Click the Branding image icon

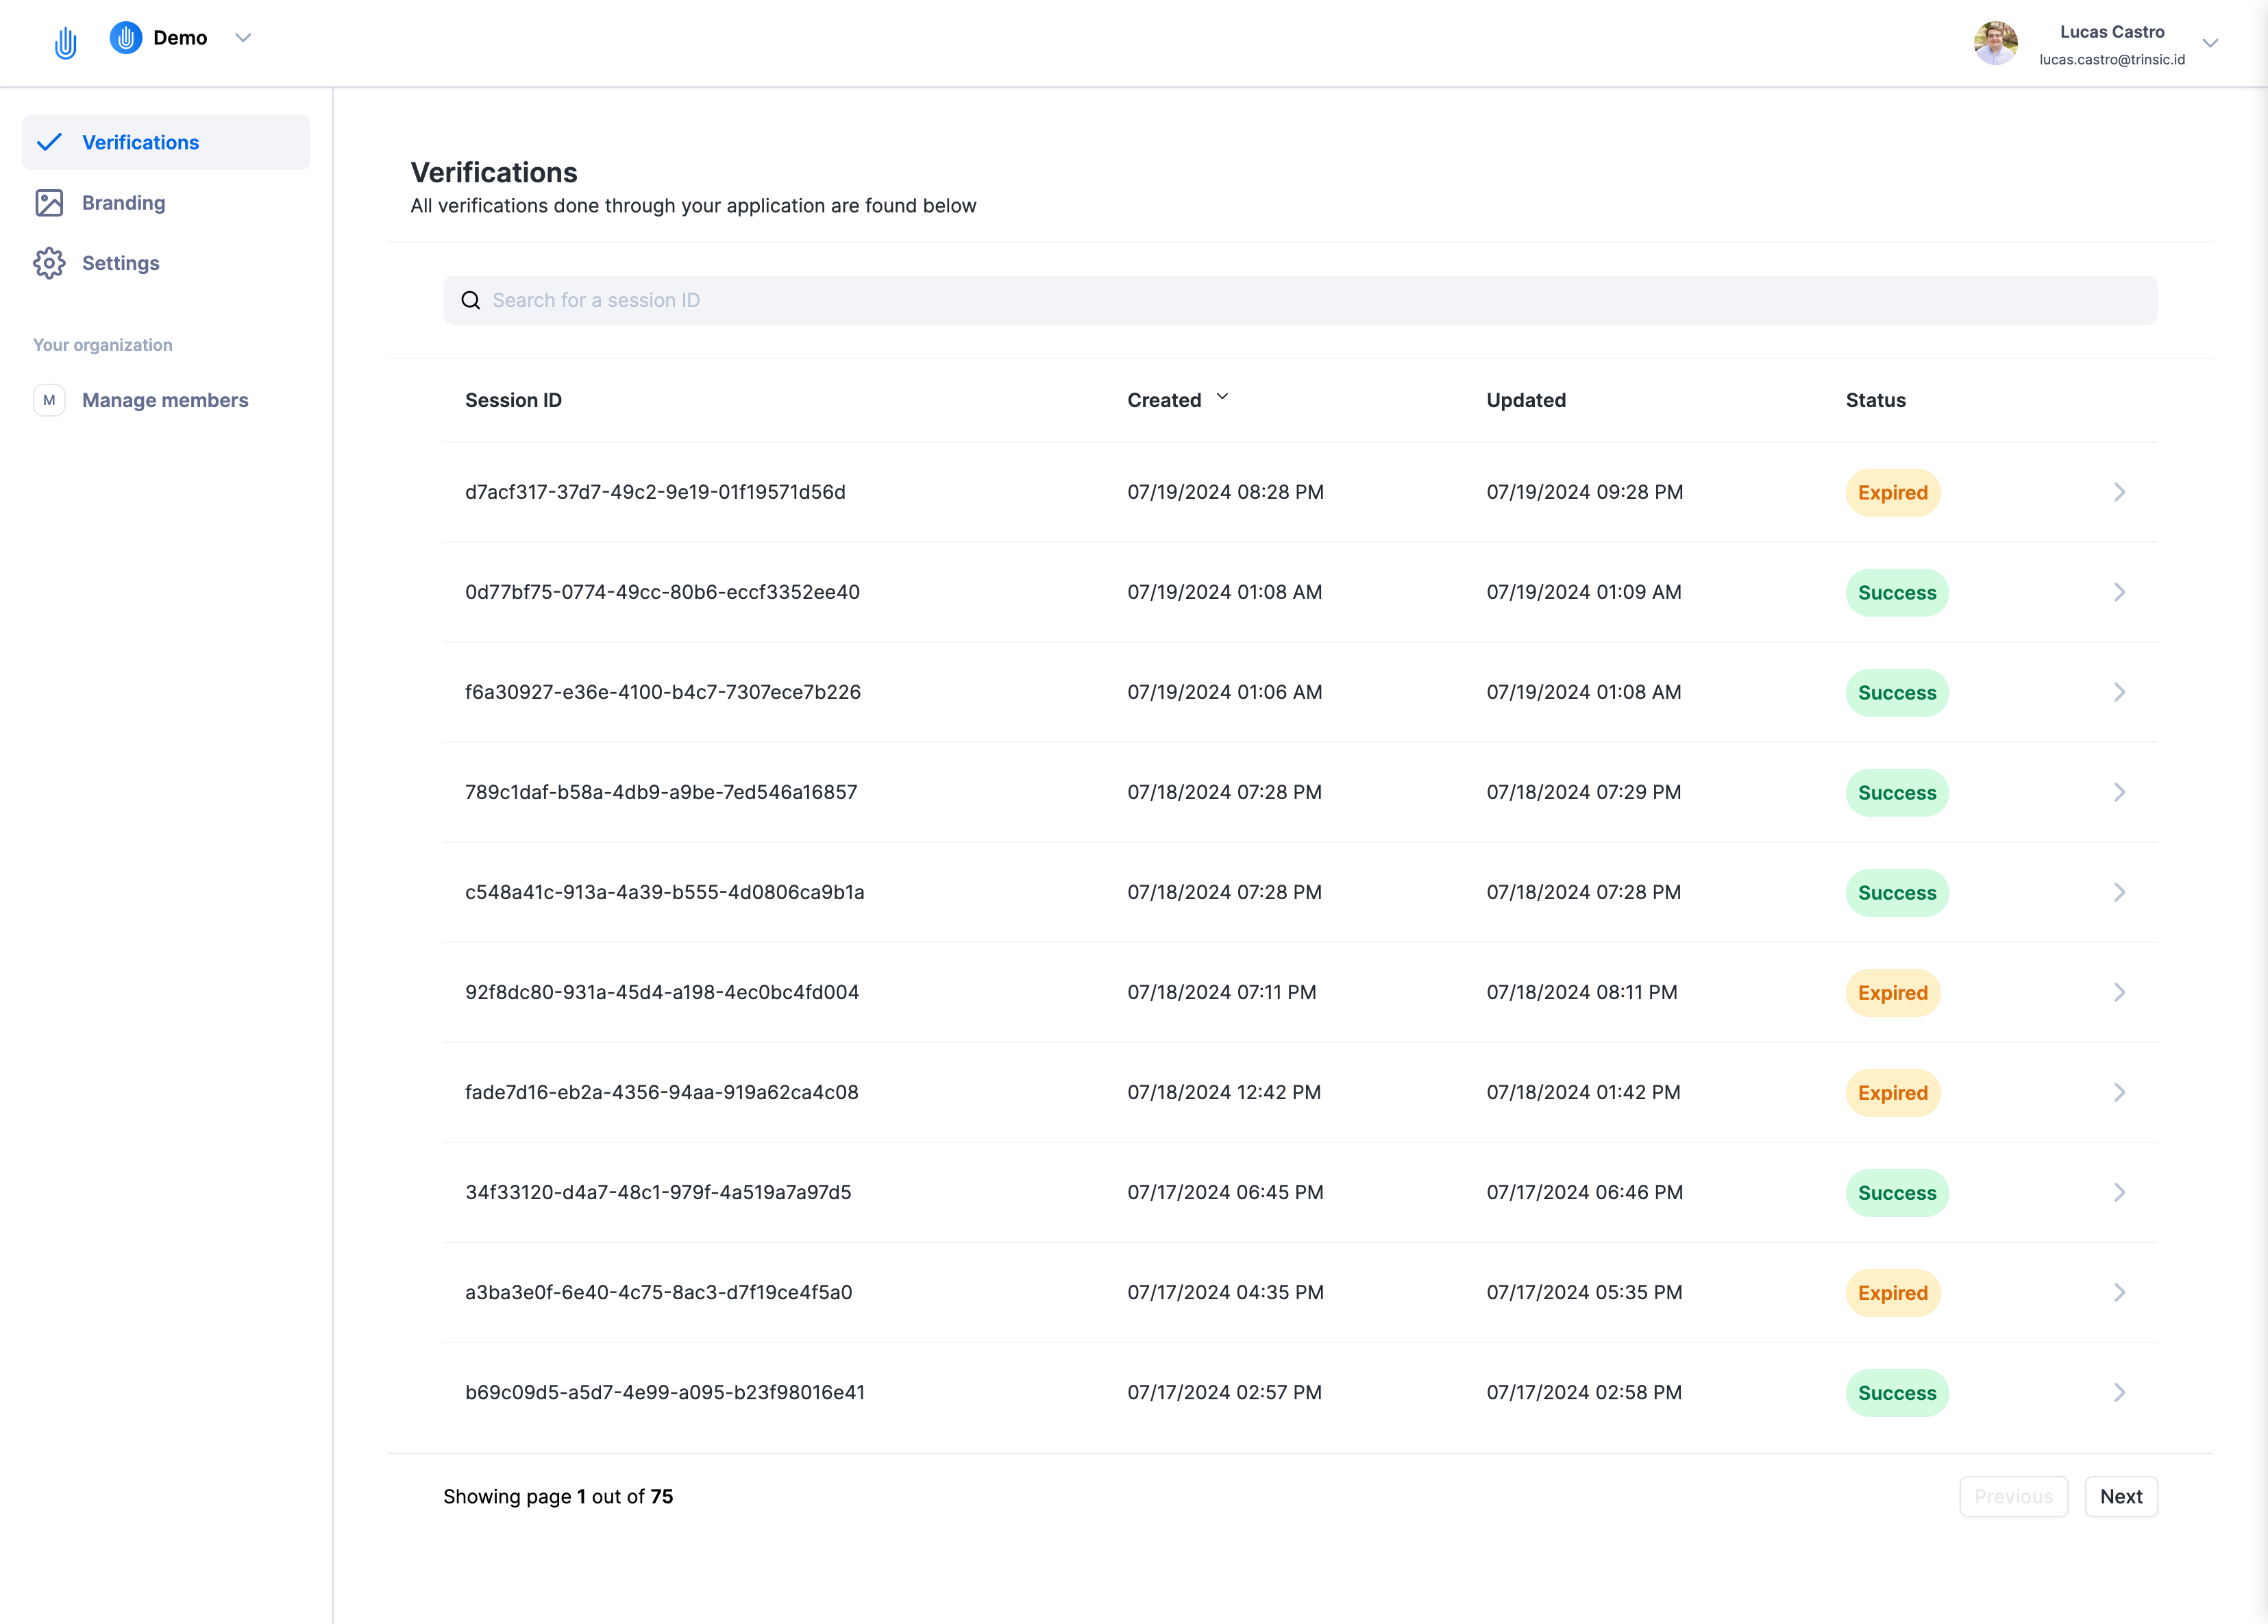point(49,203)
